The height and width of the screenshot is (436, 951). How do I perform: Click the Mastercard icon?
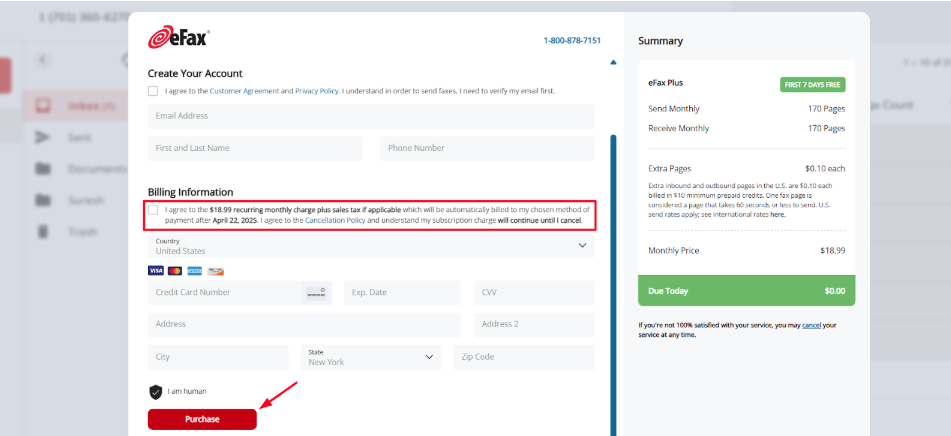click(175, 270)
